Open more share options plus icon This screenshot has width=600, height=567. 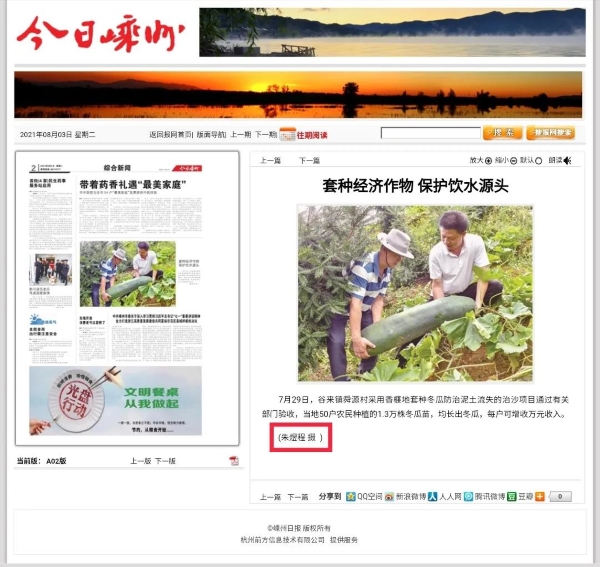pyautogui.click(x=540, y=496)
